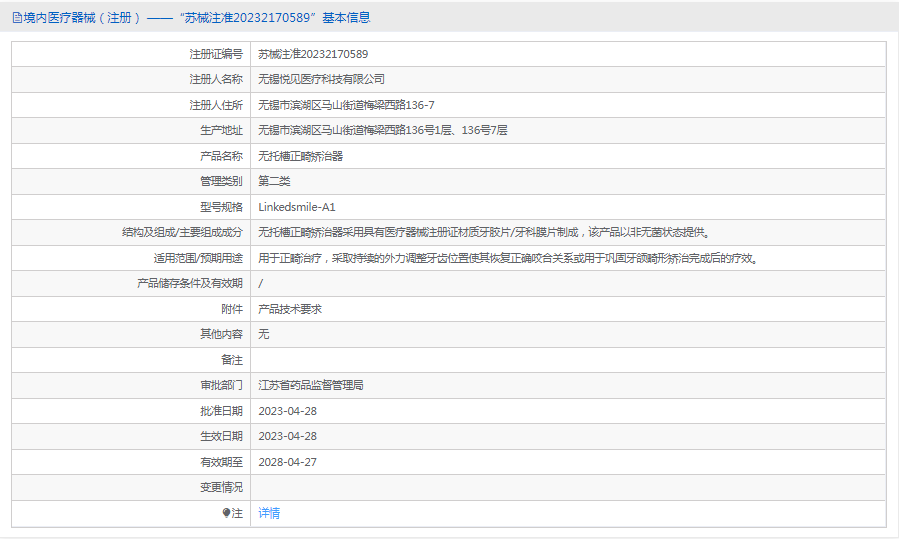Click production address ending in 136号7层
This screenshot has height=539, width=899.
[382, 130]
